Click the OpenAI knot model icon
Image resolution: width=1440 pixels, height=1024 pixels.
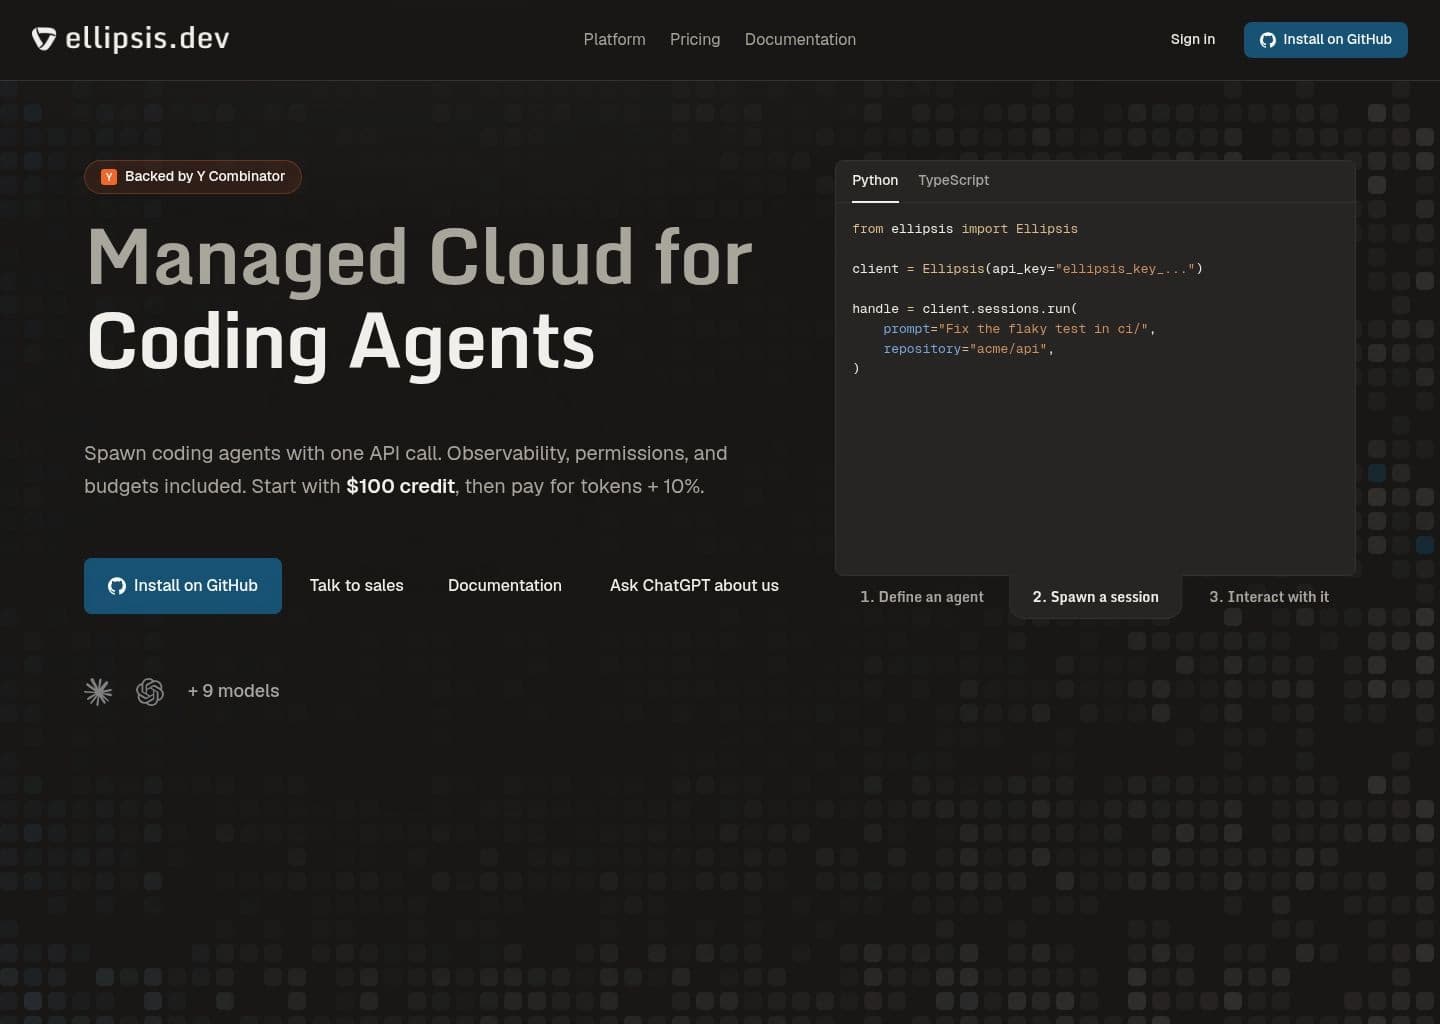coord(150,691)
